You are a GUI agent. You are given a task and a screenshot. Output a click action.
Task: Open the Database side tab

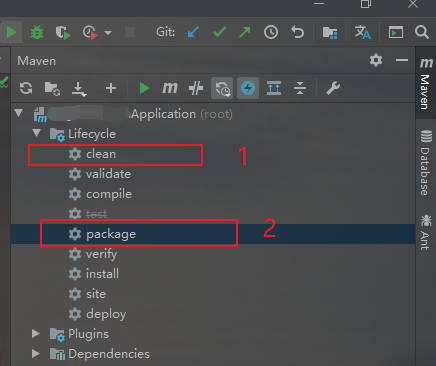coord(426,163)
